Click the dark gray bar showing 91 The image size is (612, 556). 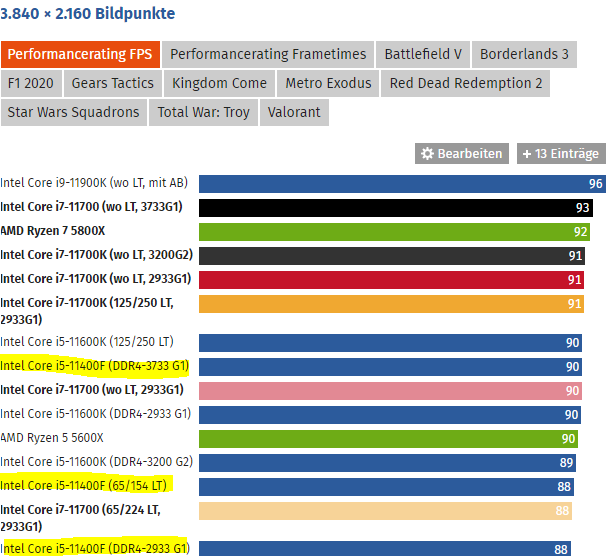pos(392,256)
